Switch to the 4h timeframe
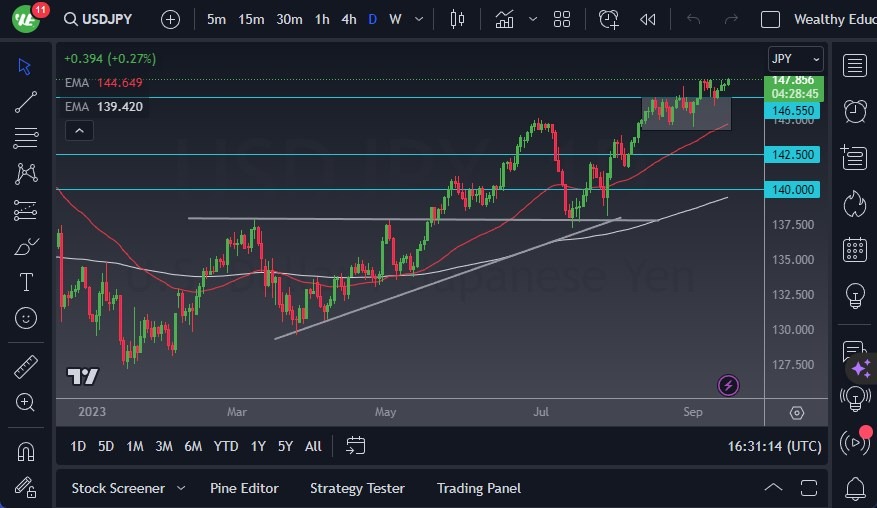 (348, 19)
